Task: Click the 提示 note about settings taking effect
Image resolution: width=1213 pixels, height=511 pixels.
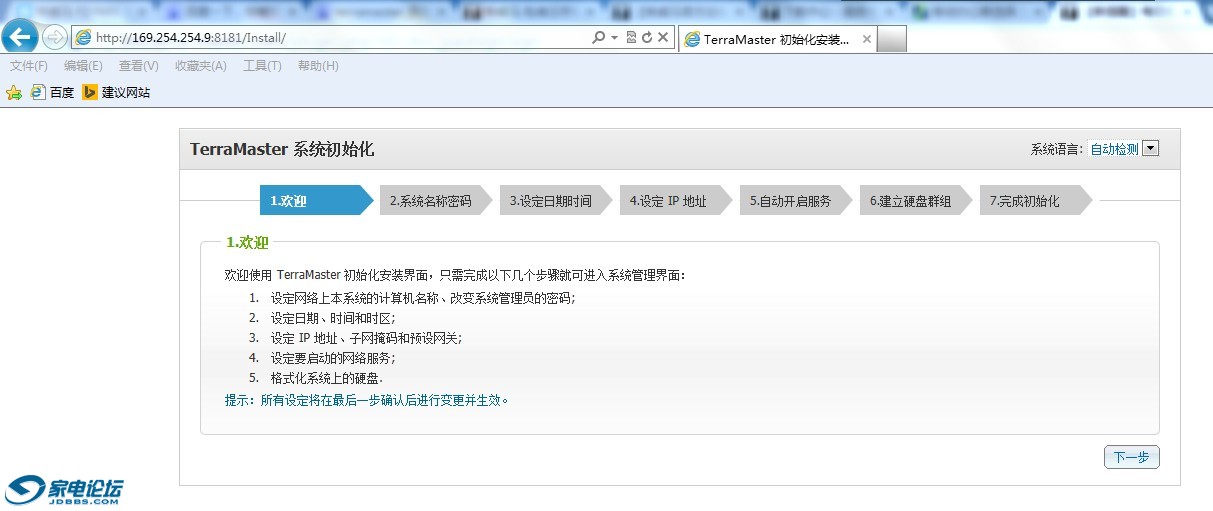Action: point(368,400)
